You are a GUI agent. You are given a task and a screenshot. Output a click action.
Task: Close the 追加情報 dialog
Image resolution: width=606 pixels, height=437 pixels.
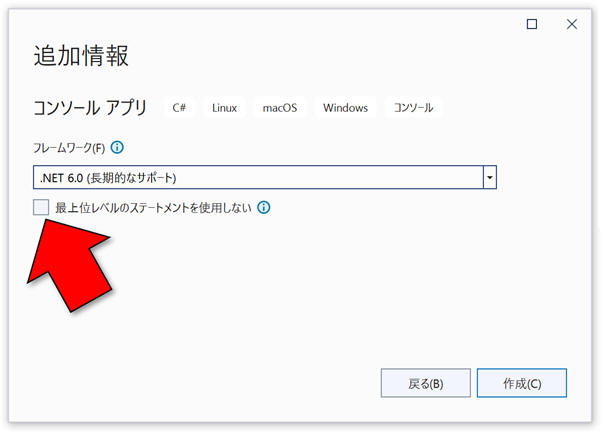pyautogui.click(x=572, y=24)
